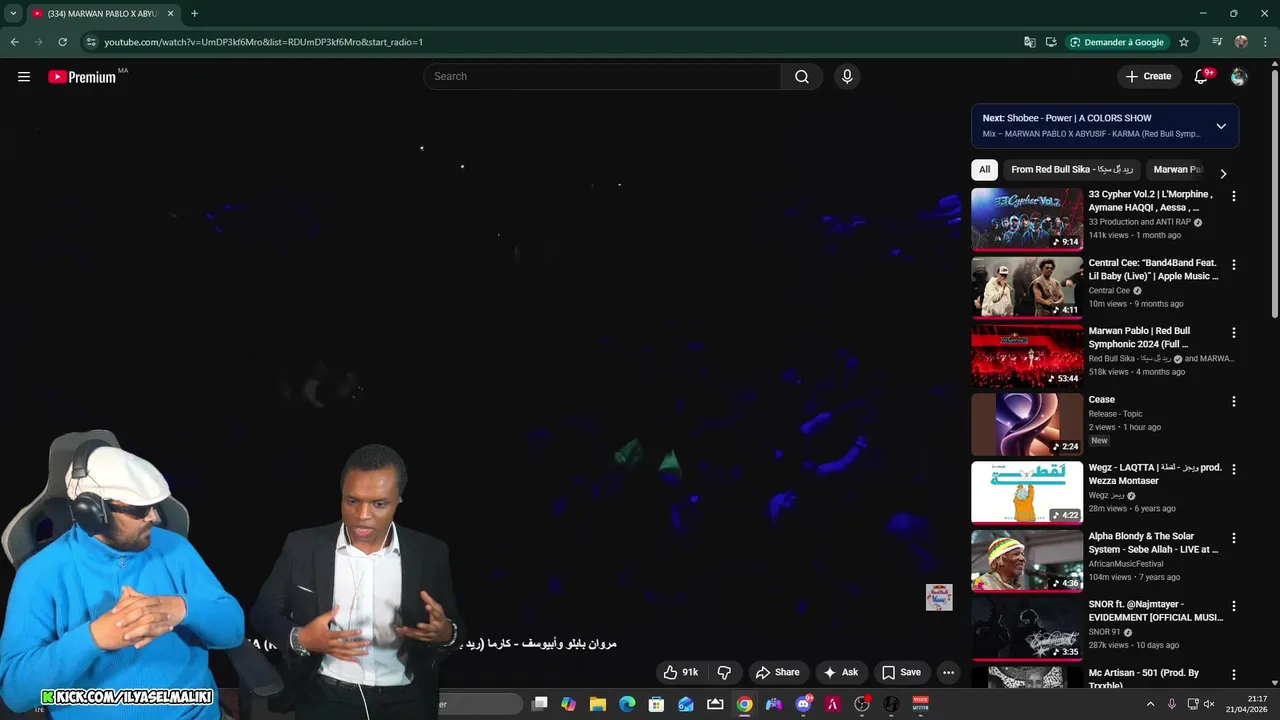Open options for Central Cee Band4Band video
1280x720 pixels.
(x=1233, y=265)
